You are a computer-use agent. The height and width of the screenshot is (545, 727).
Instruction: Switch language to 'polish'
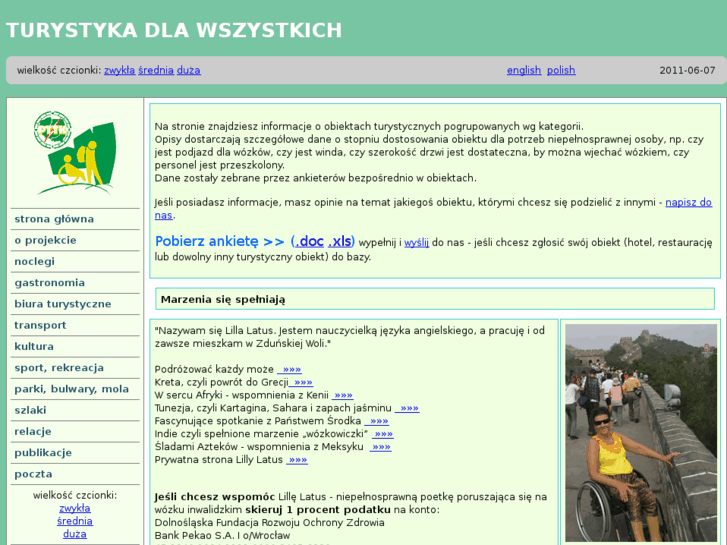point(561,71)
